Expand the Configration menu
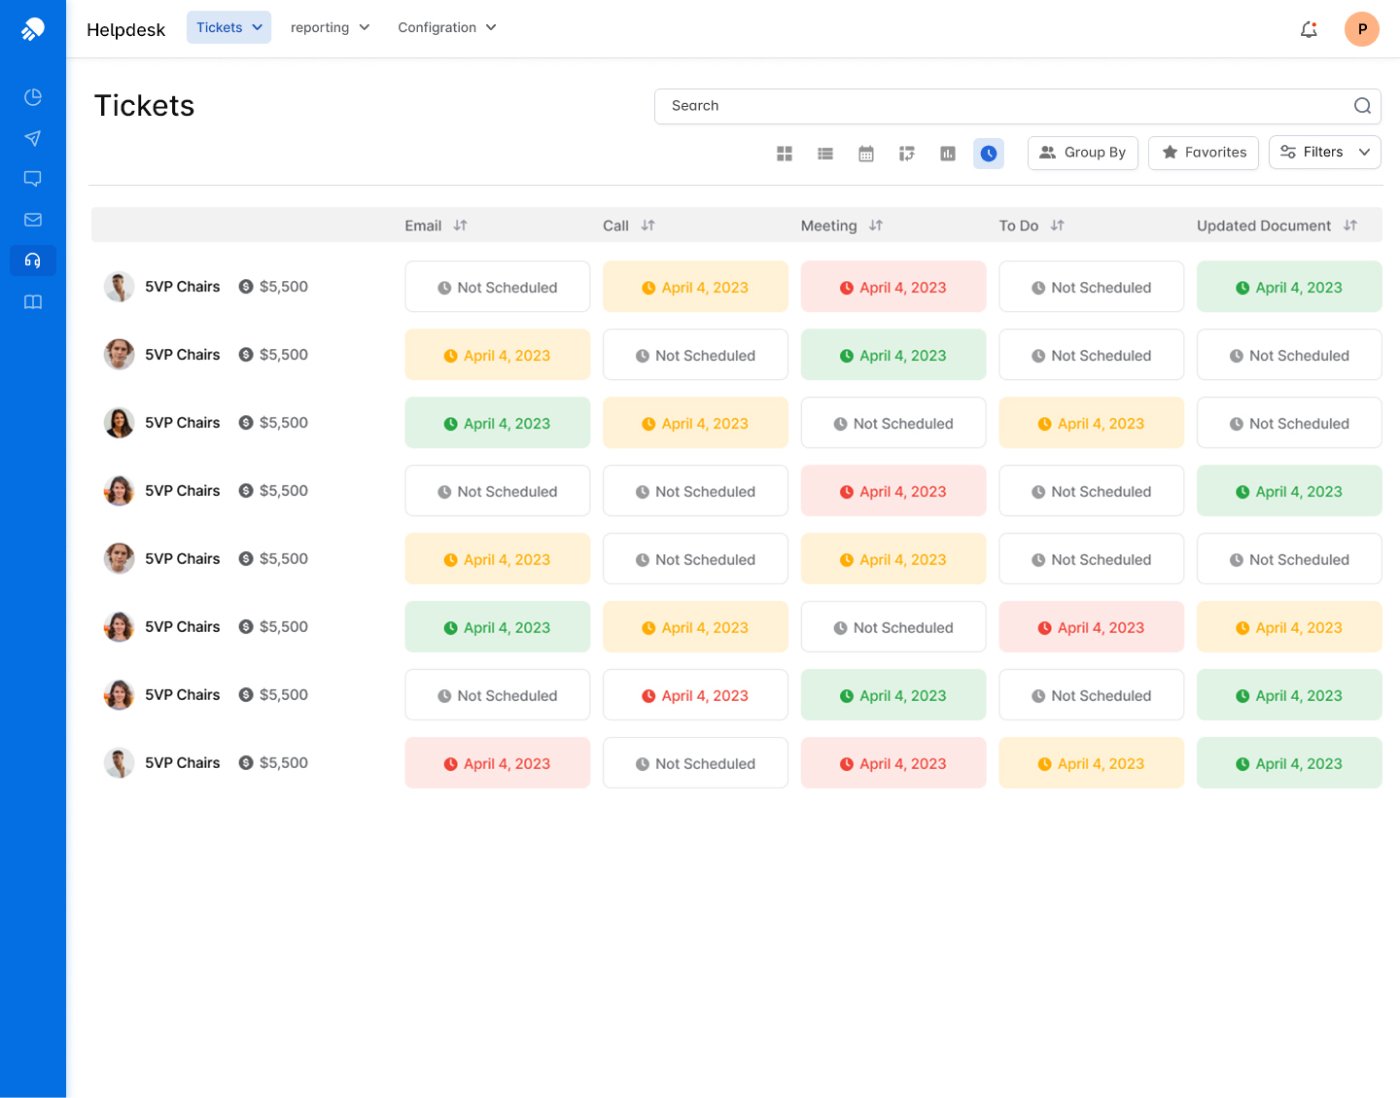 point(446,28)
